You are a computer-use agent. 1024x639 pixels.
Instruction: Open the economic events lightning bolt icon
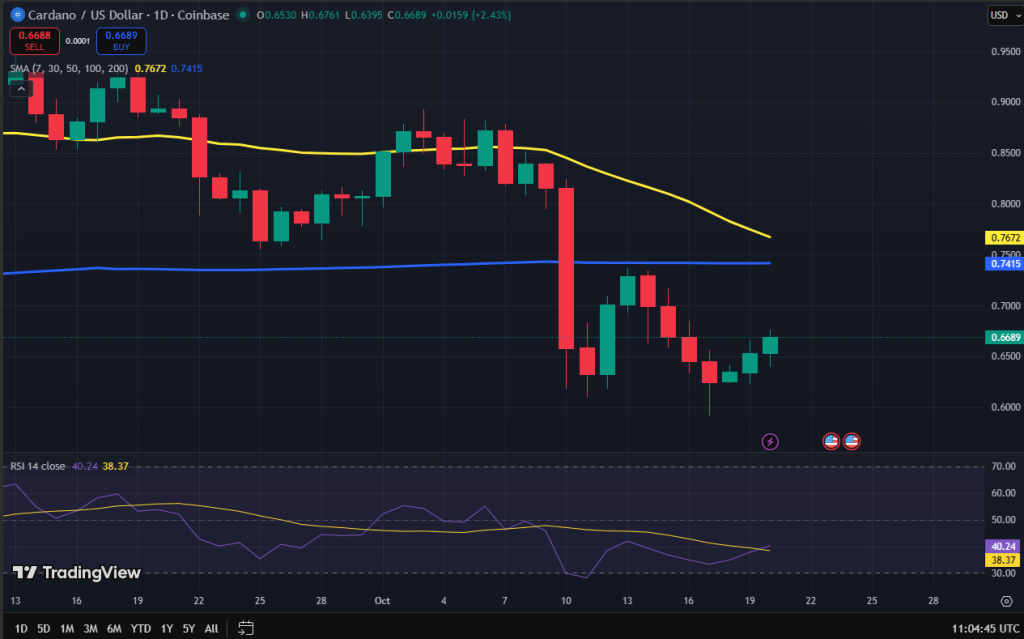pos(770,440)
